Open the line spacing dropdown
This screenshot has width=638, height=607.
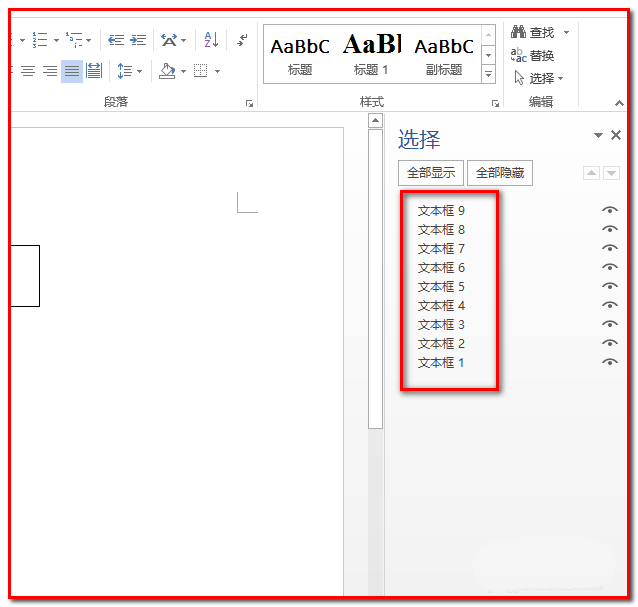[x=129, y=71]
